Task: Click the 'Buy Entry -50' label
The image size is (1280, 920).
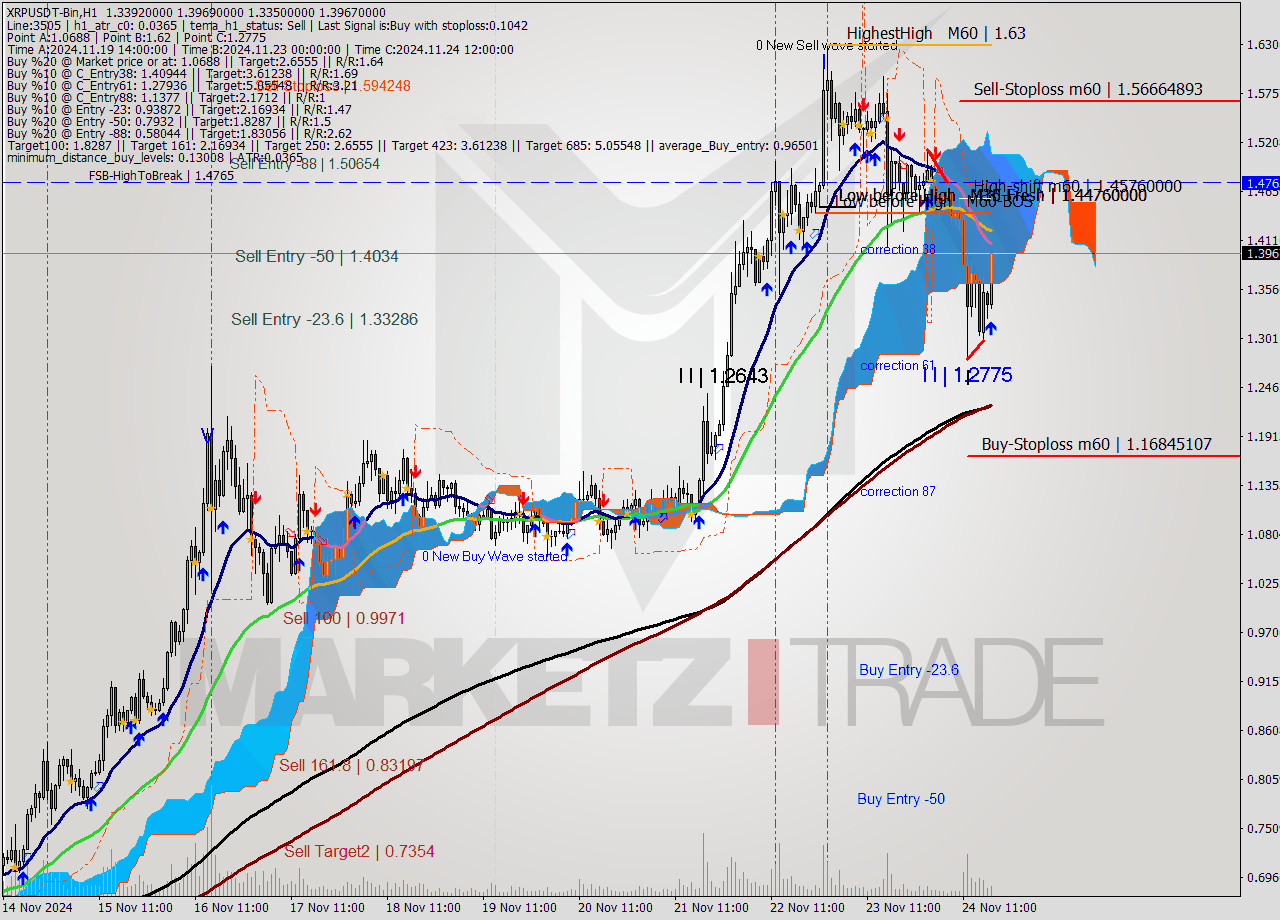Action: 901,799
